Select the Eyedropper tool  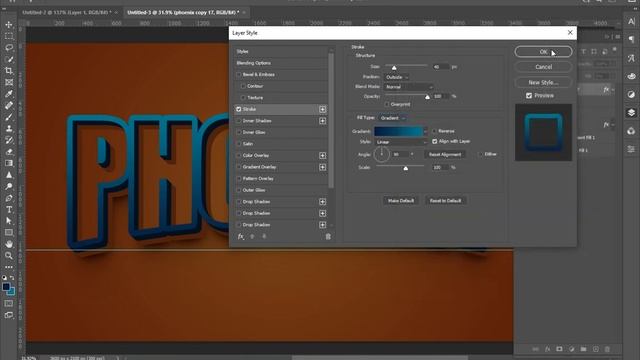click(x=9, y=94)
